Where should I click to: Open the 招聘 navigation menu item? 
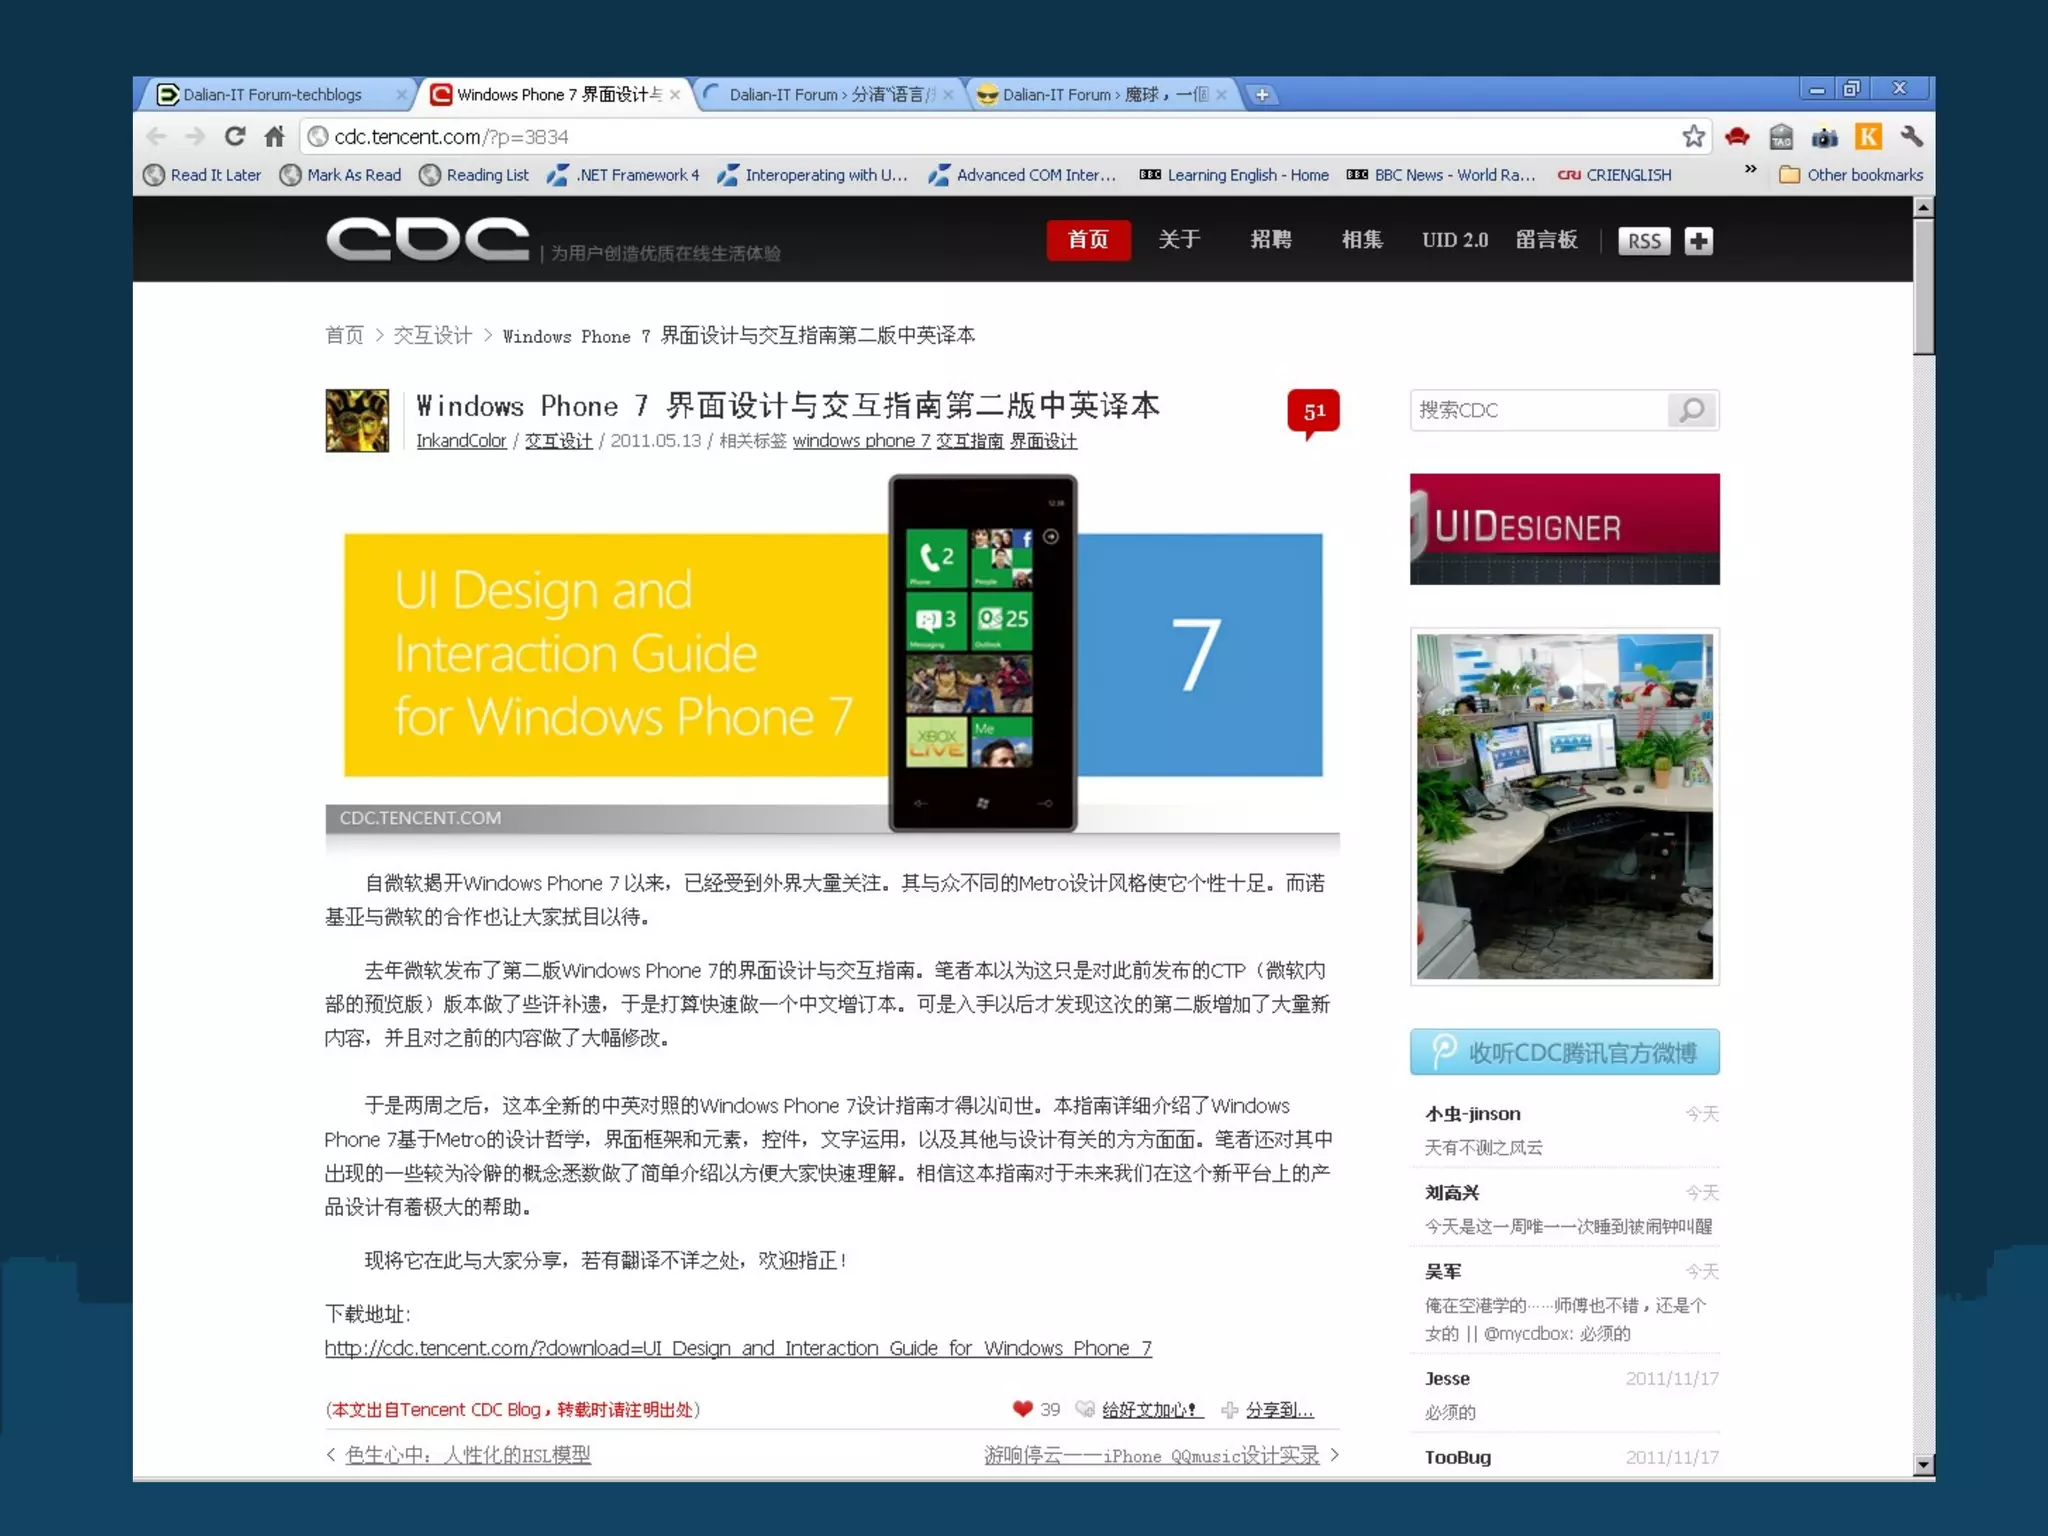coord(1270,240)
